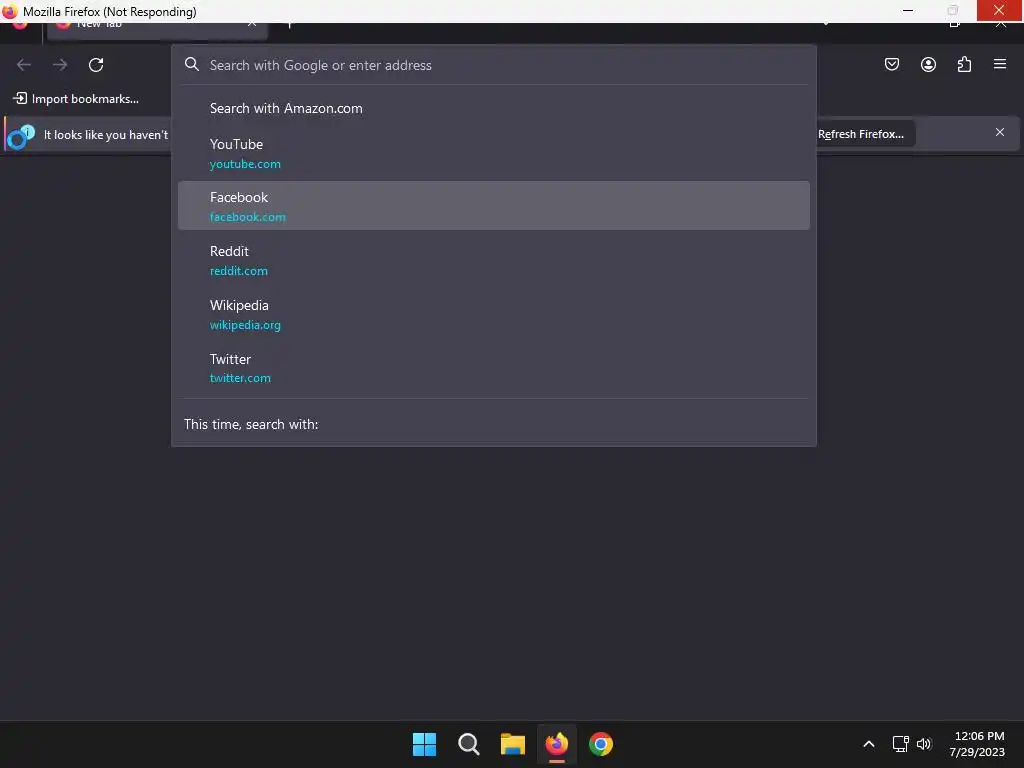
Task: Close the New Tab tab
Action: tap(252, 24)
